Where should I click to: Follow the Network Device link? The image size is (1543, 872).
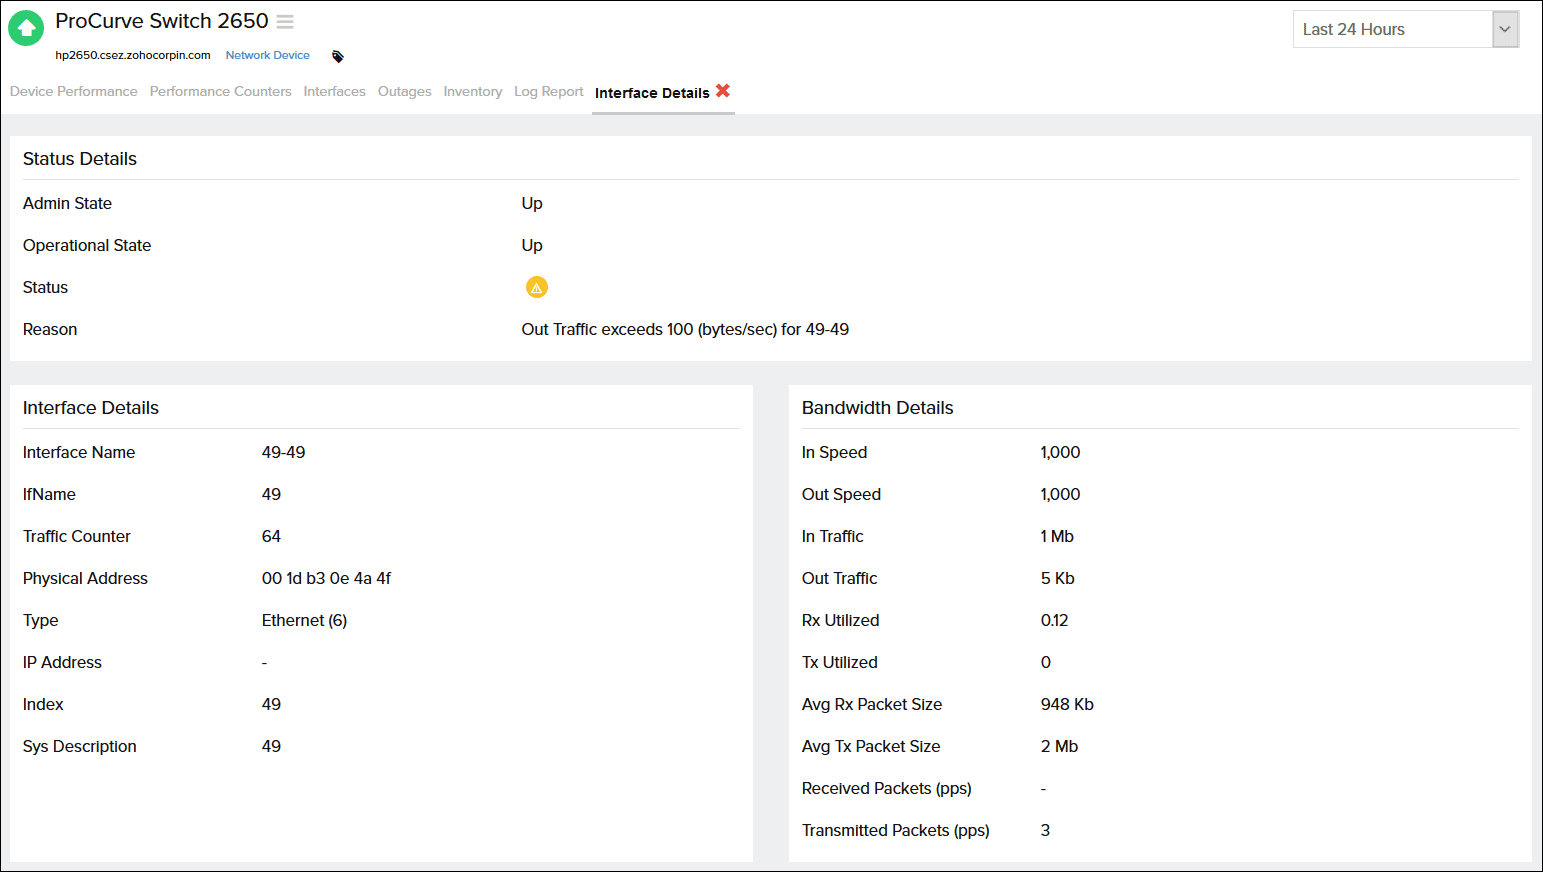click(267, 56)
